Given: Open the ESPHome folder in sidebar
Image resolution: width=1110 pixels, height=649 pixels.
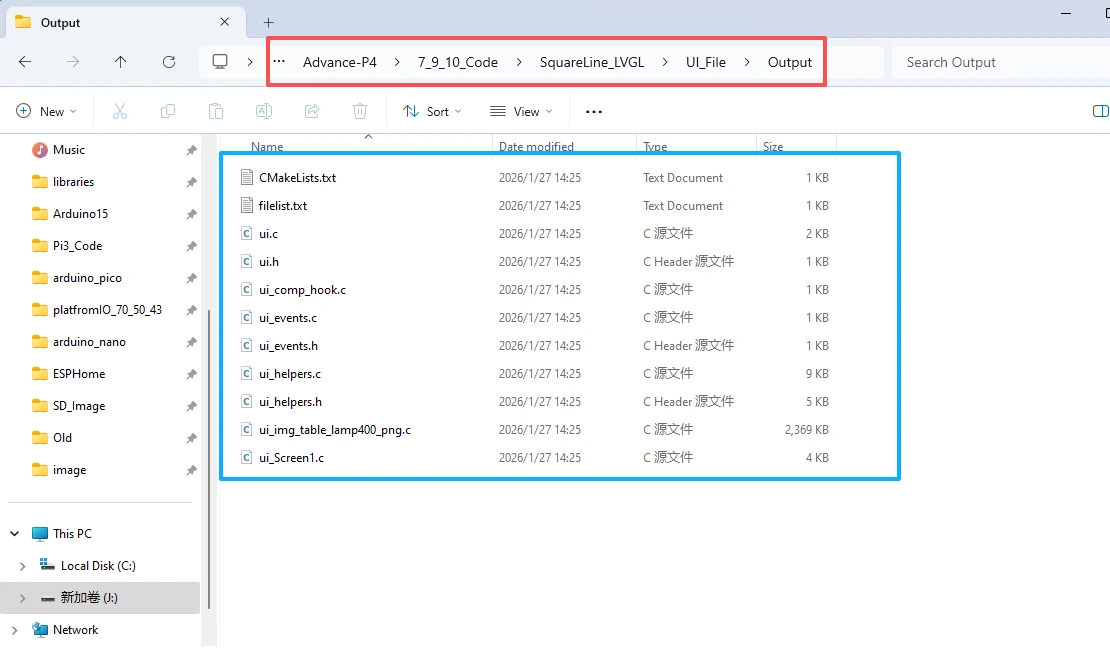Looking at the screenshot, I should [78, 374].
